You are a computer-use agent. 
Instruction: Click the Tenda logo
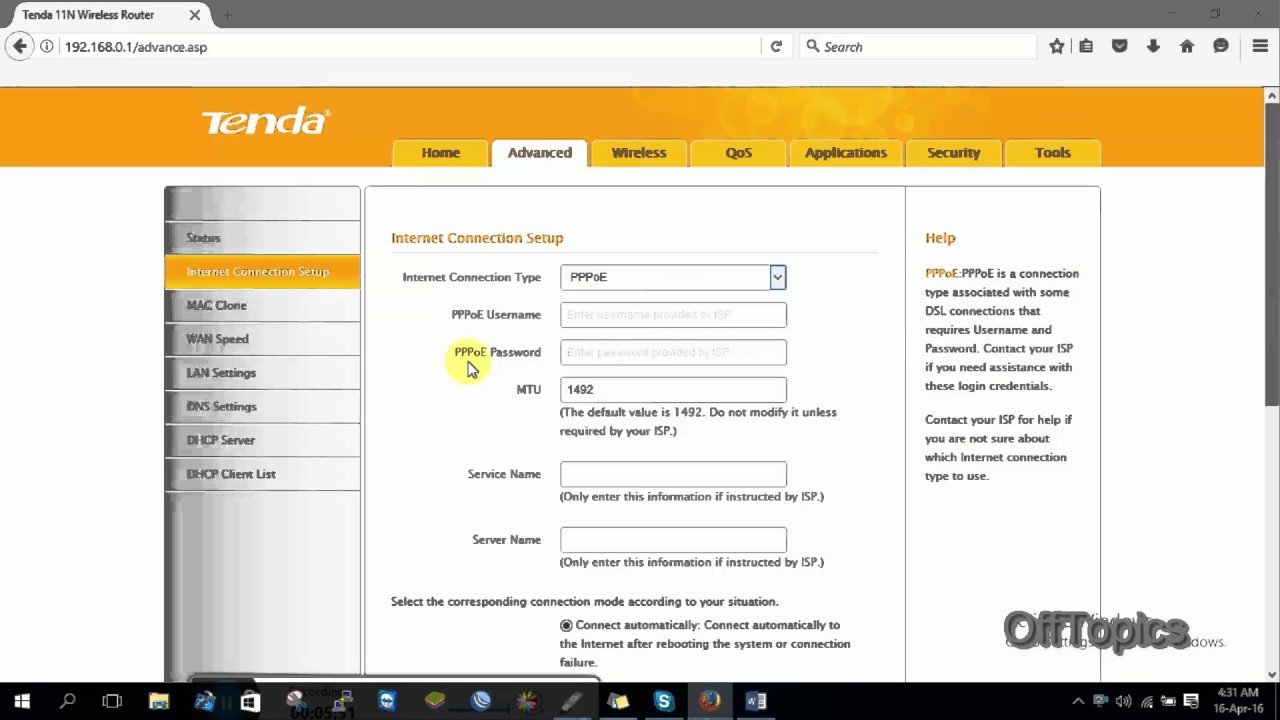tap(265, 122)
